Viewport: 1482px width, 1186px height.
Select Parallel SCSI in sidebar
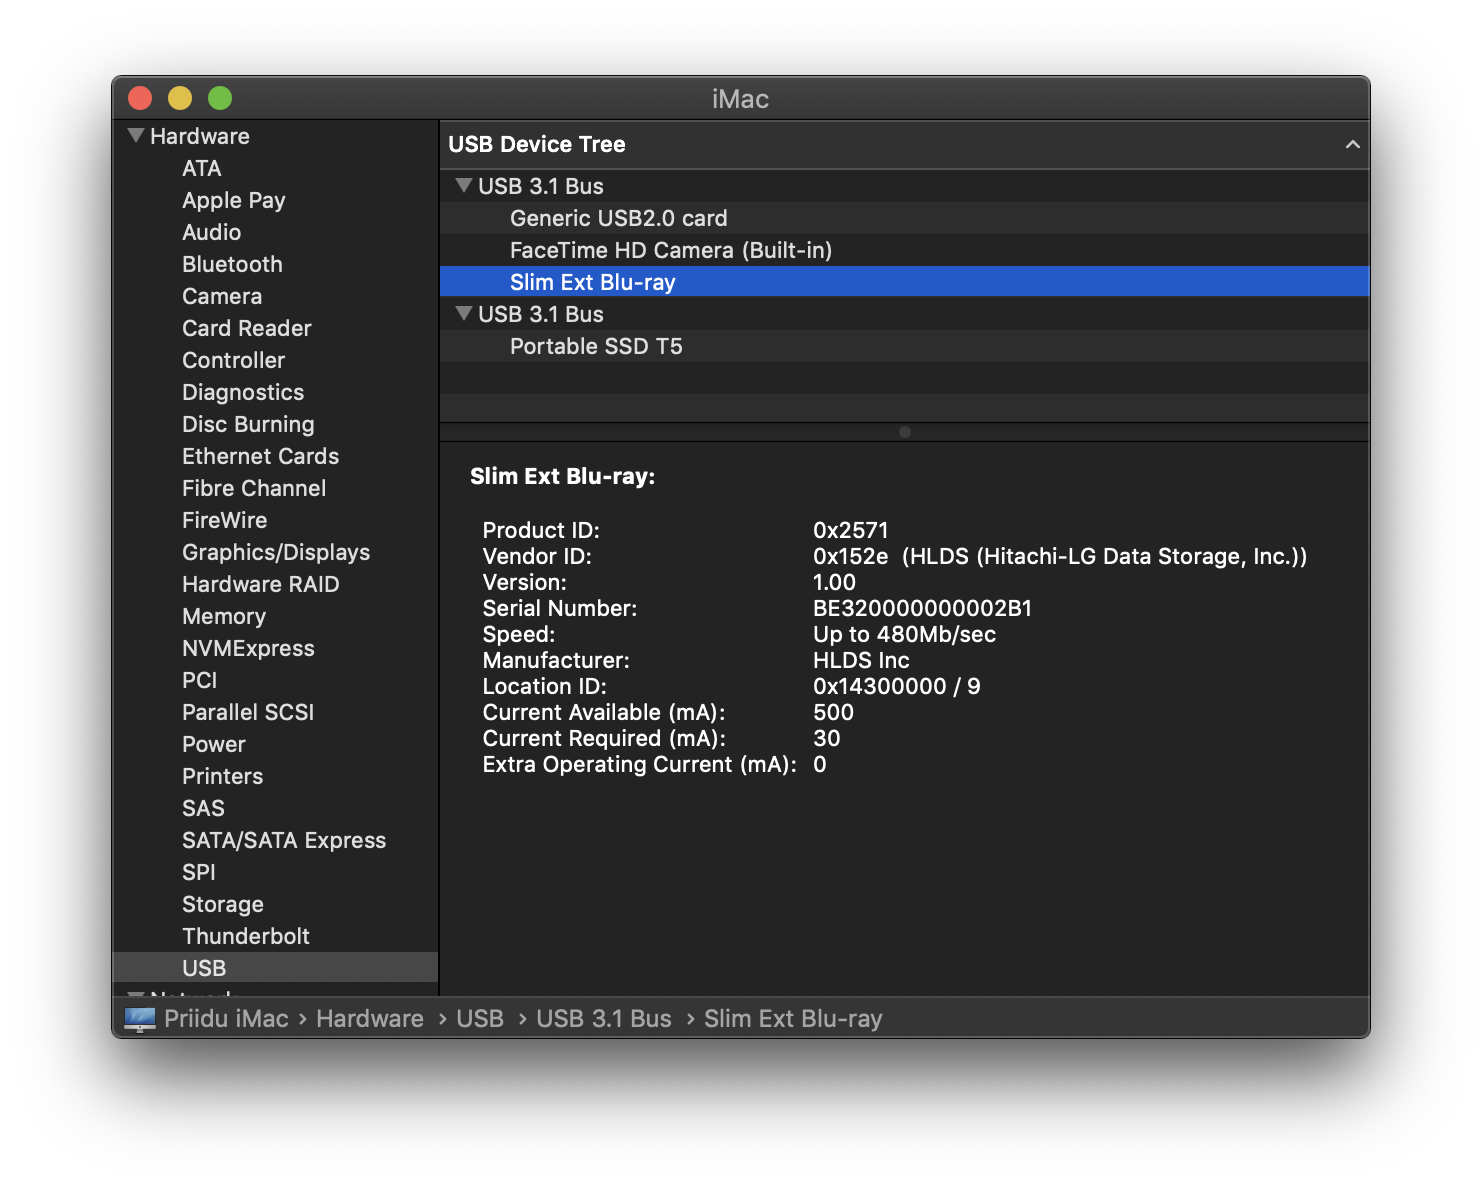point(248,712)
